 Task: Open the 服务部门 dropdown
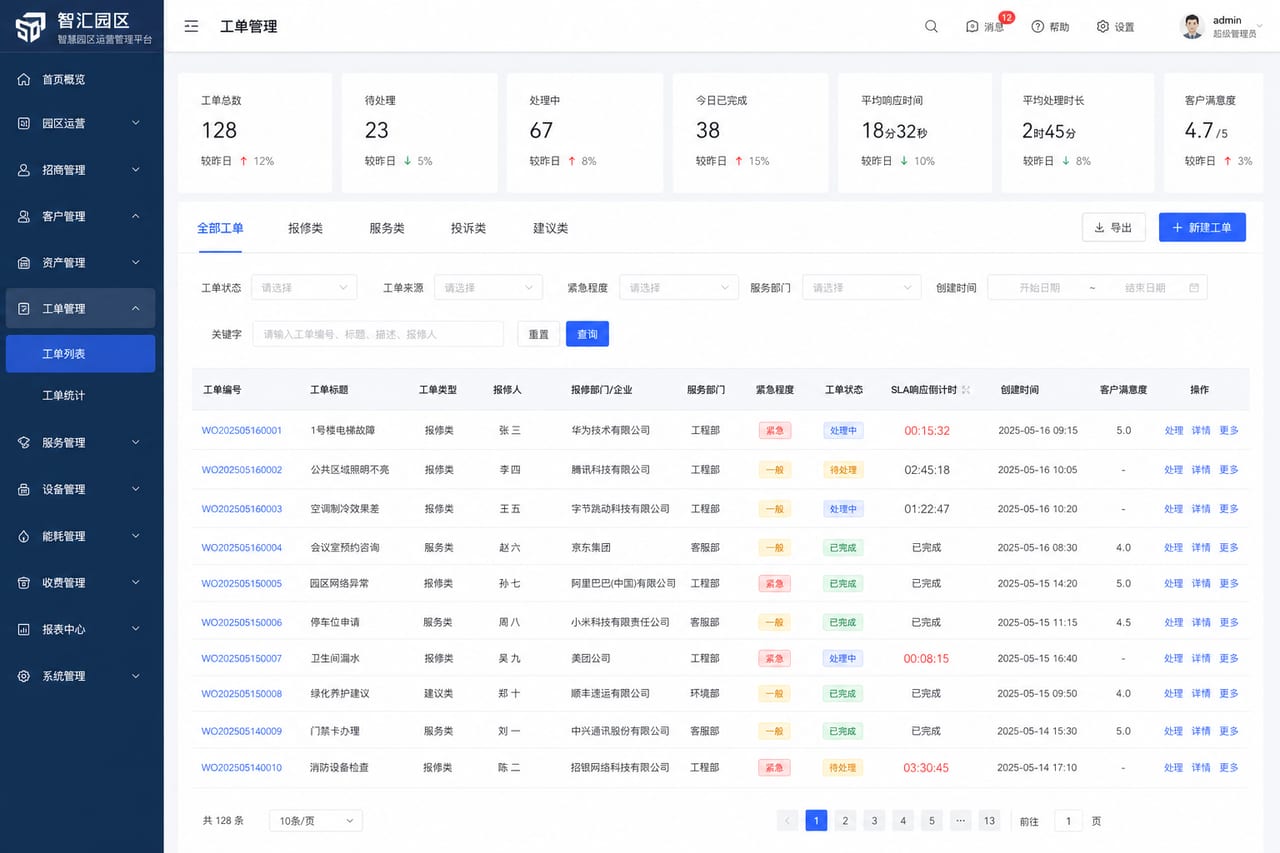pyautogui.click(x=861, y=288)
